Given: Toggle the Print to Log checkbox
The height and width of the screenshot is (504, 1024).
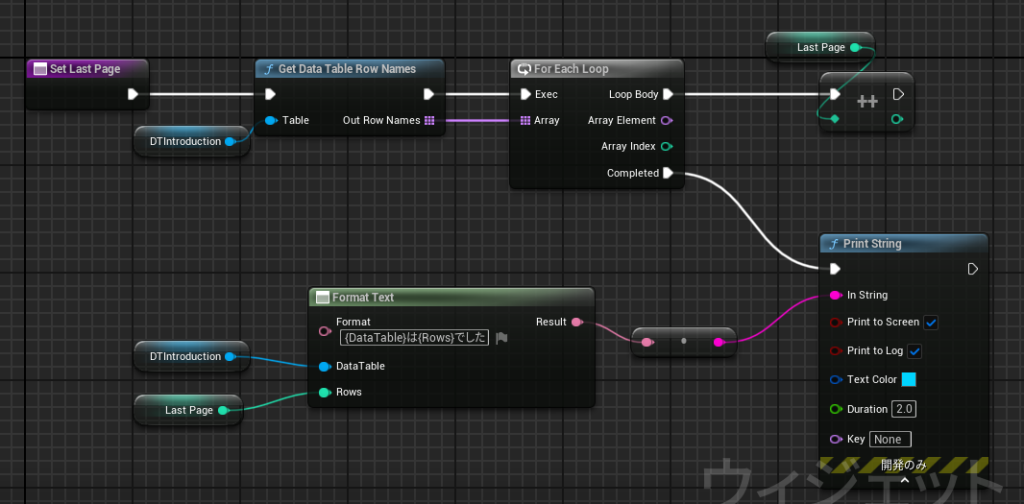Looking at the screenshot, I should [915, 351].
